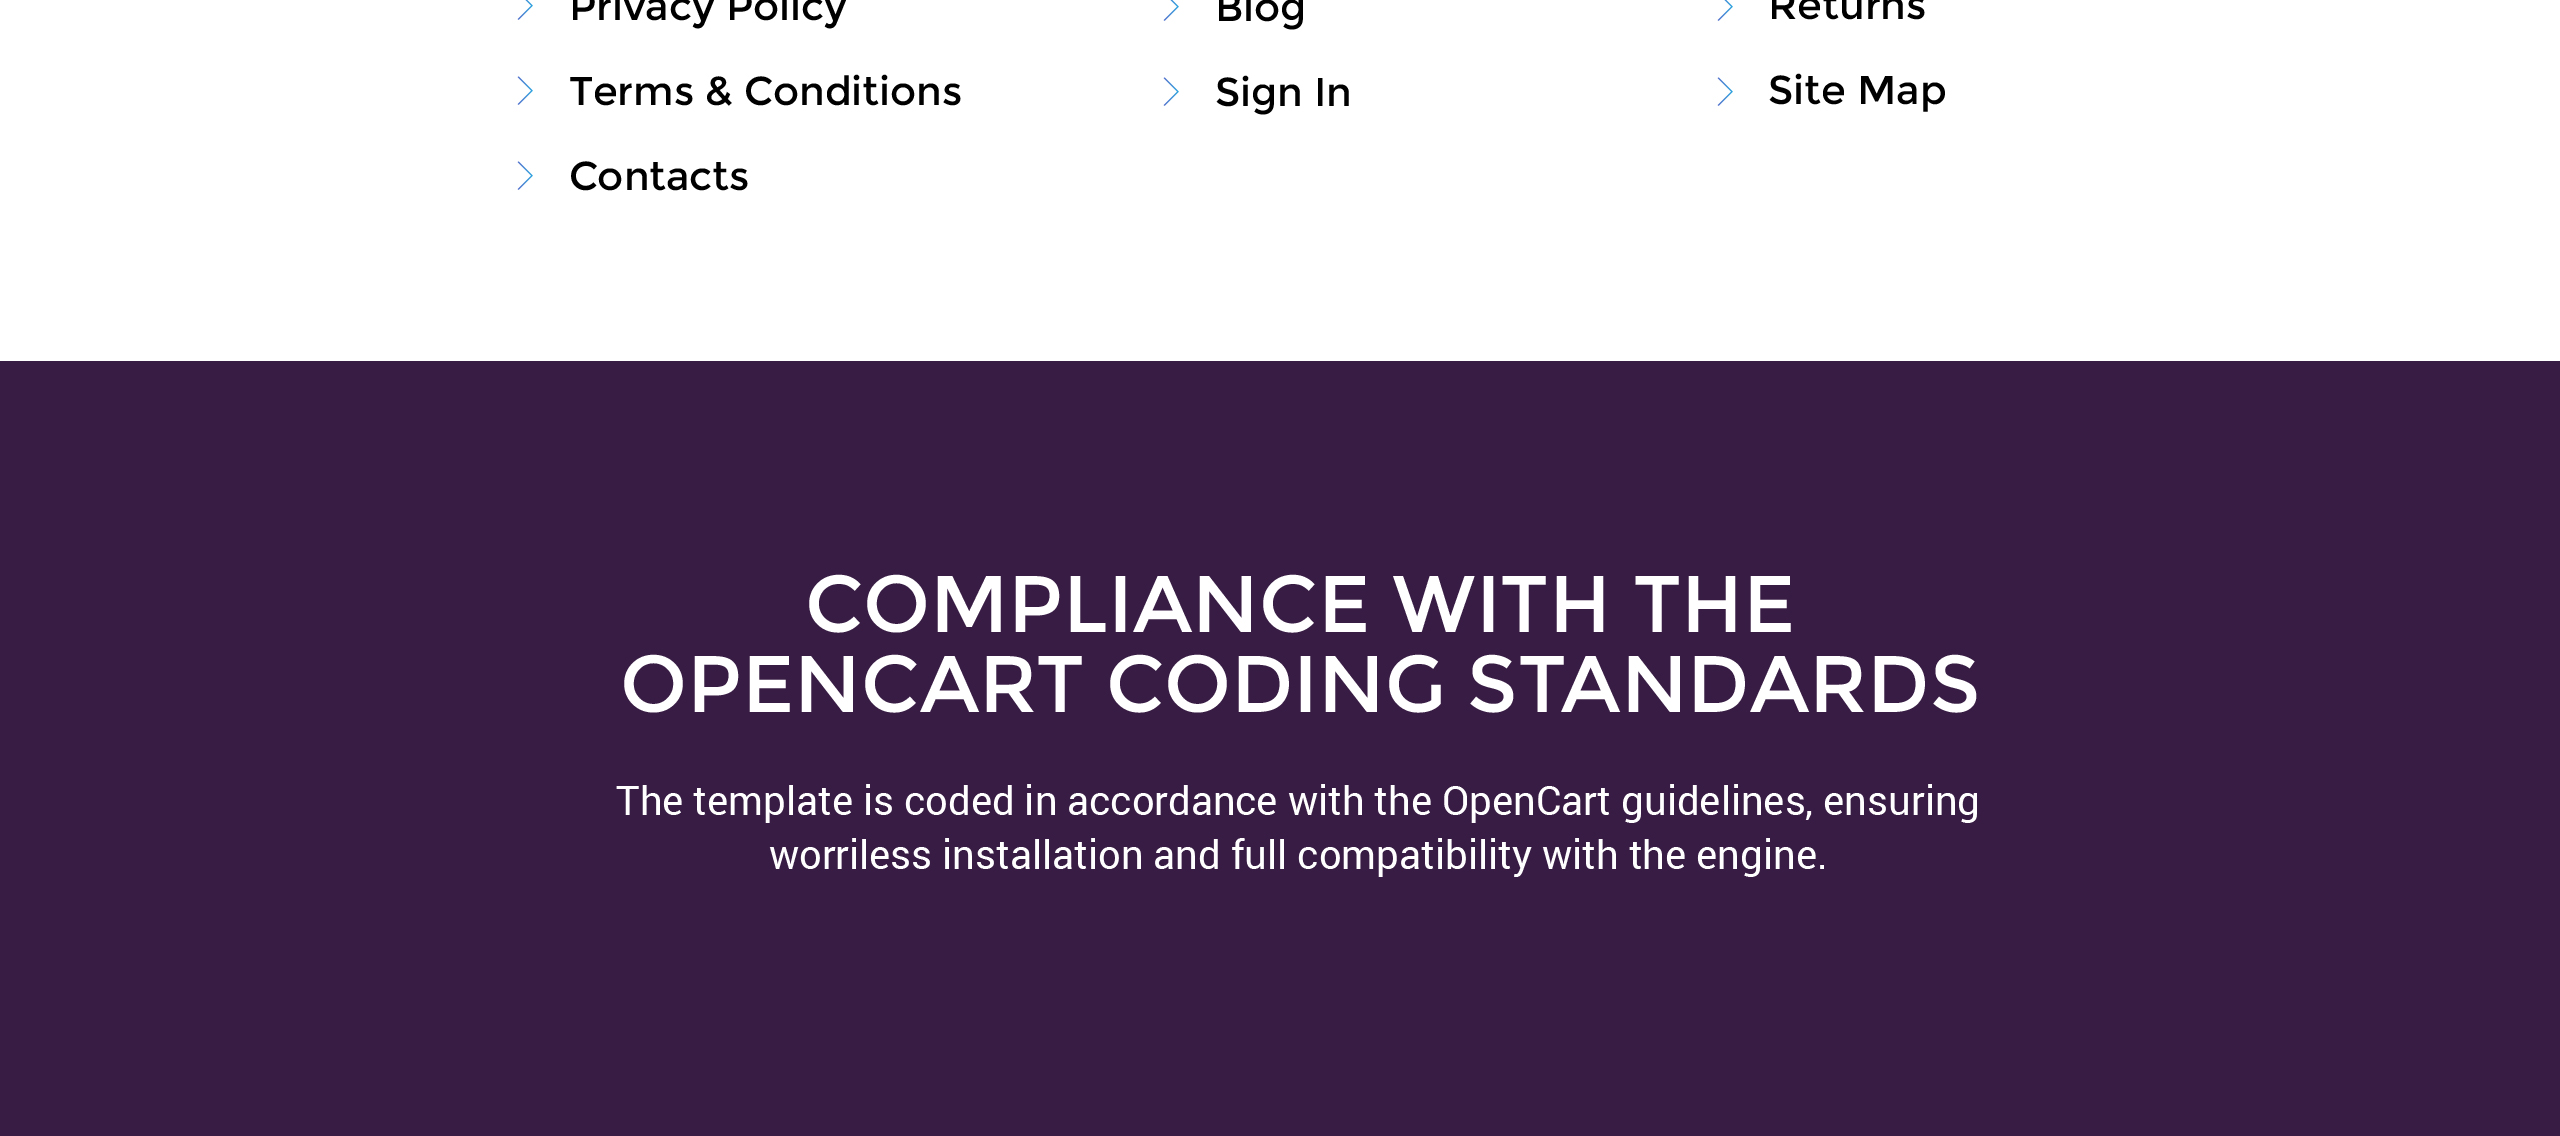Open the Contacts footer link
This screenshot has width=2560, height=1136.
pos(658,177)
